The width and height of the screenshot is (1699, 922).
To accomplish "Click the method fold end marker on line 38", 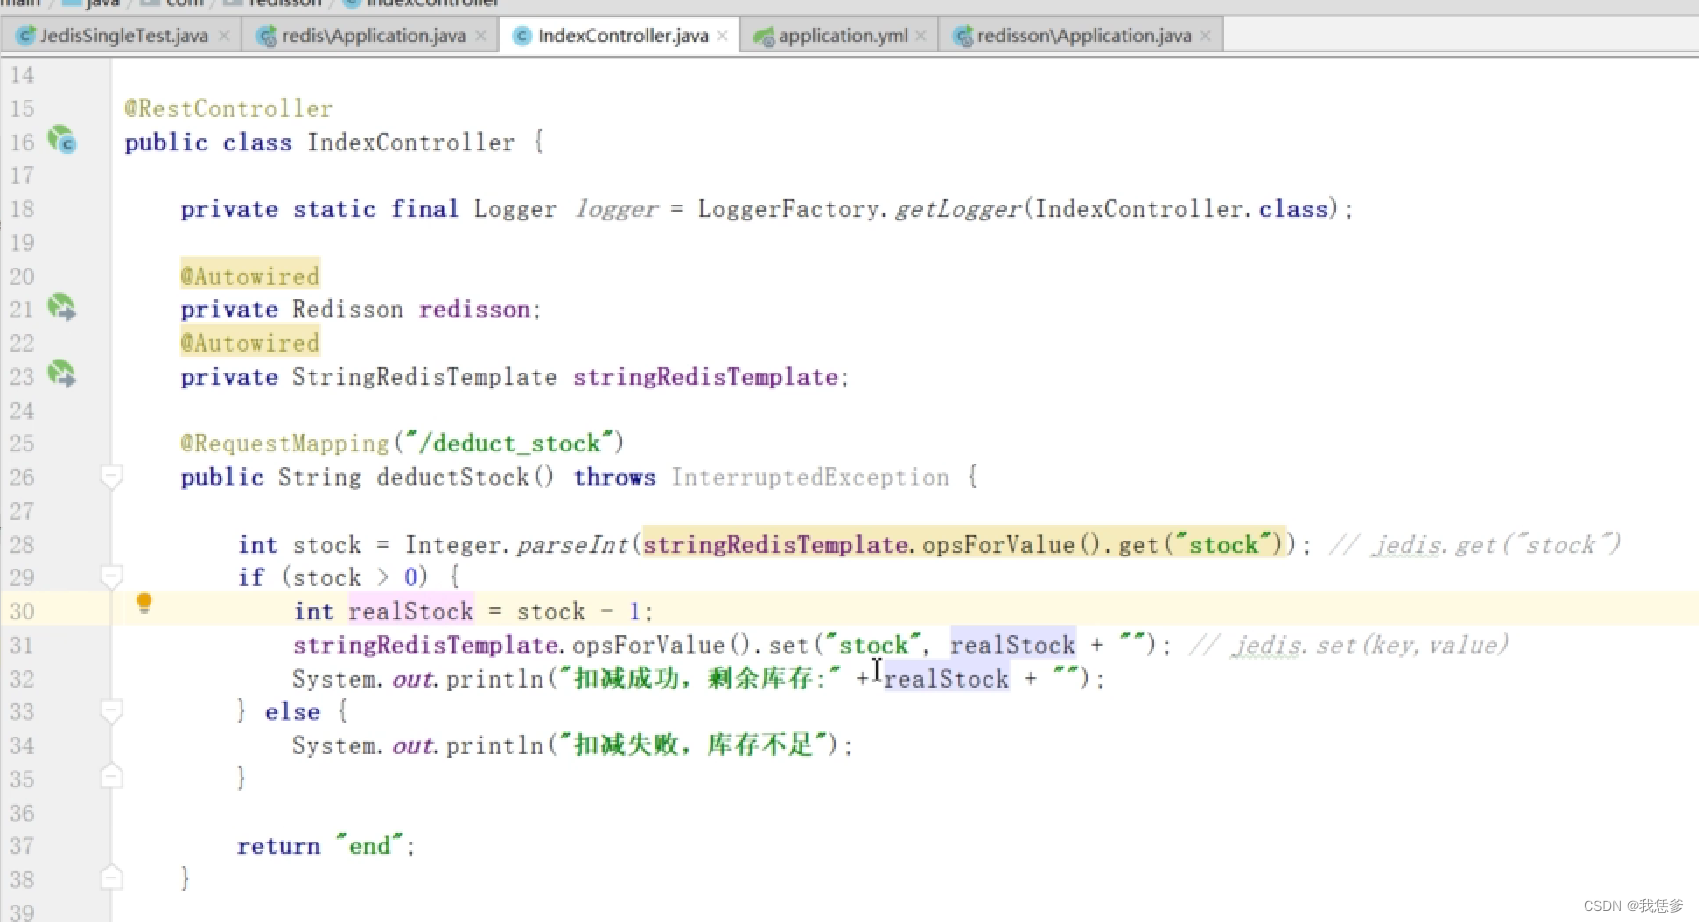I will [x=112, y=877].
